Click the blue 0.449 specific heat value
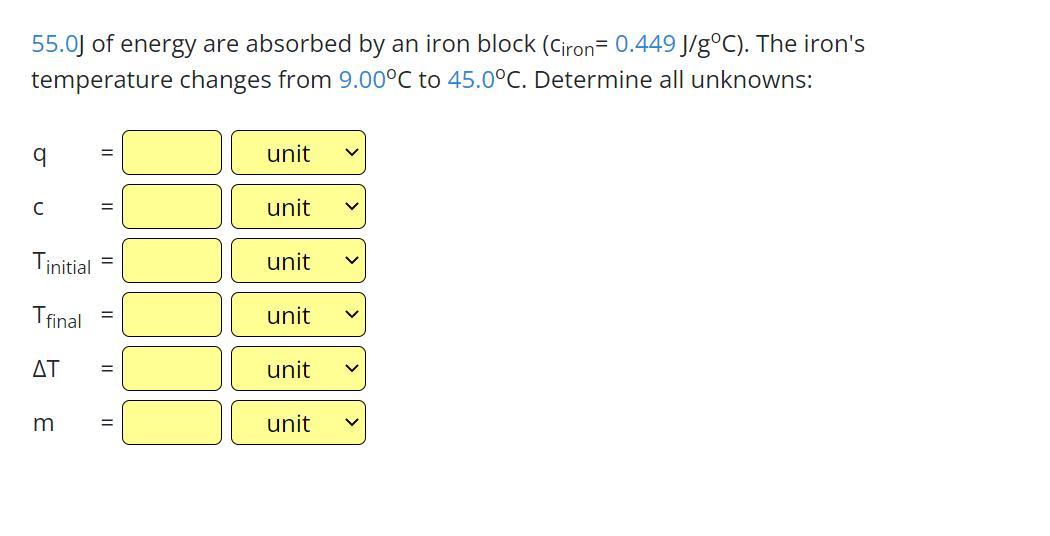The image size is (1050, 536). click(x=645, y=44)
